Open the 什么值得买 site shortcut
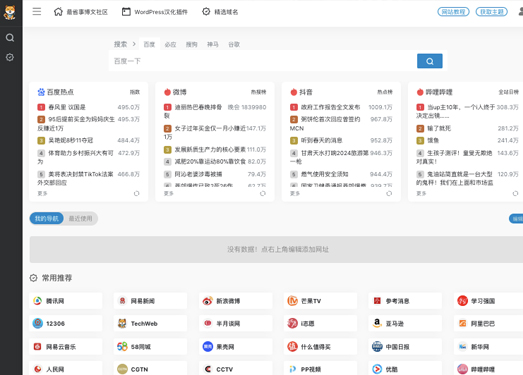This screenshot has height=375, width=523. click(320, 347)
